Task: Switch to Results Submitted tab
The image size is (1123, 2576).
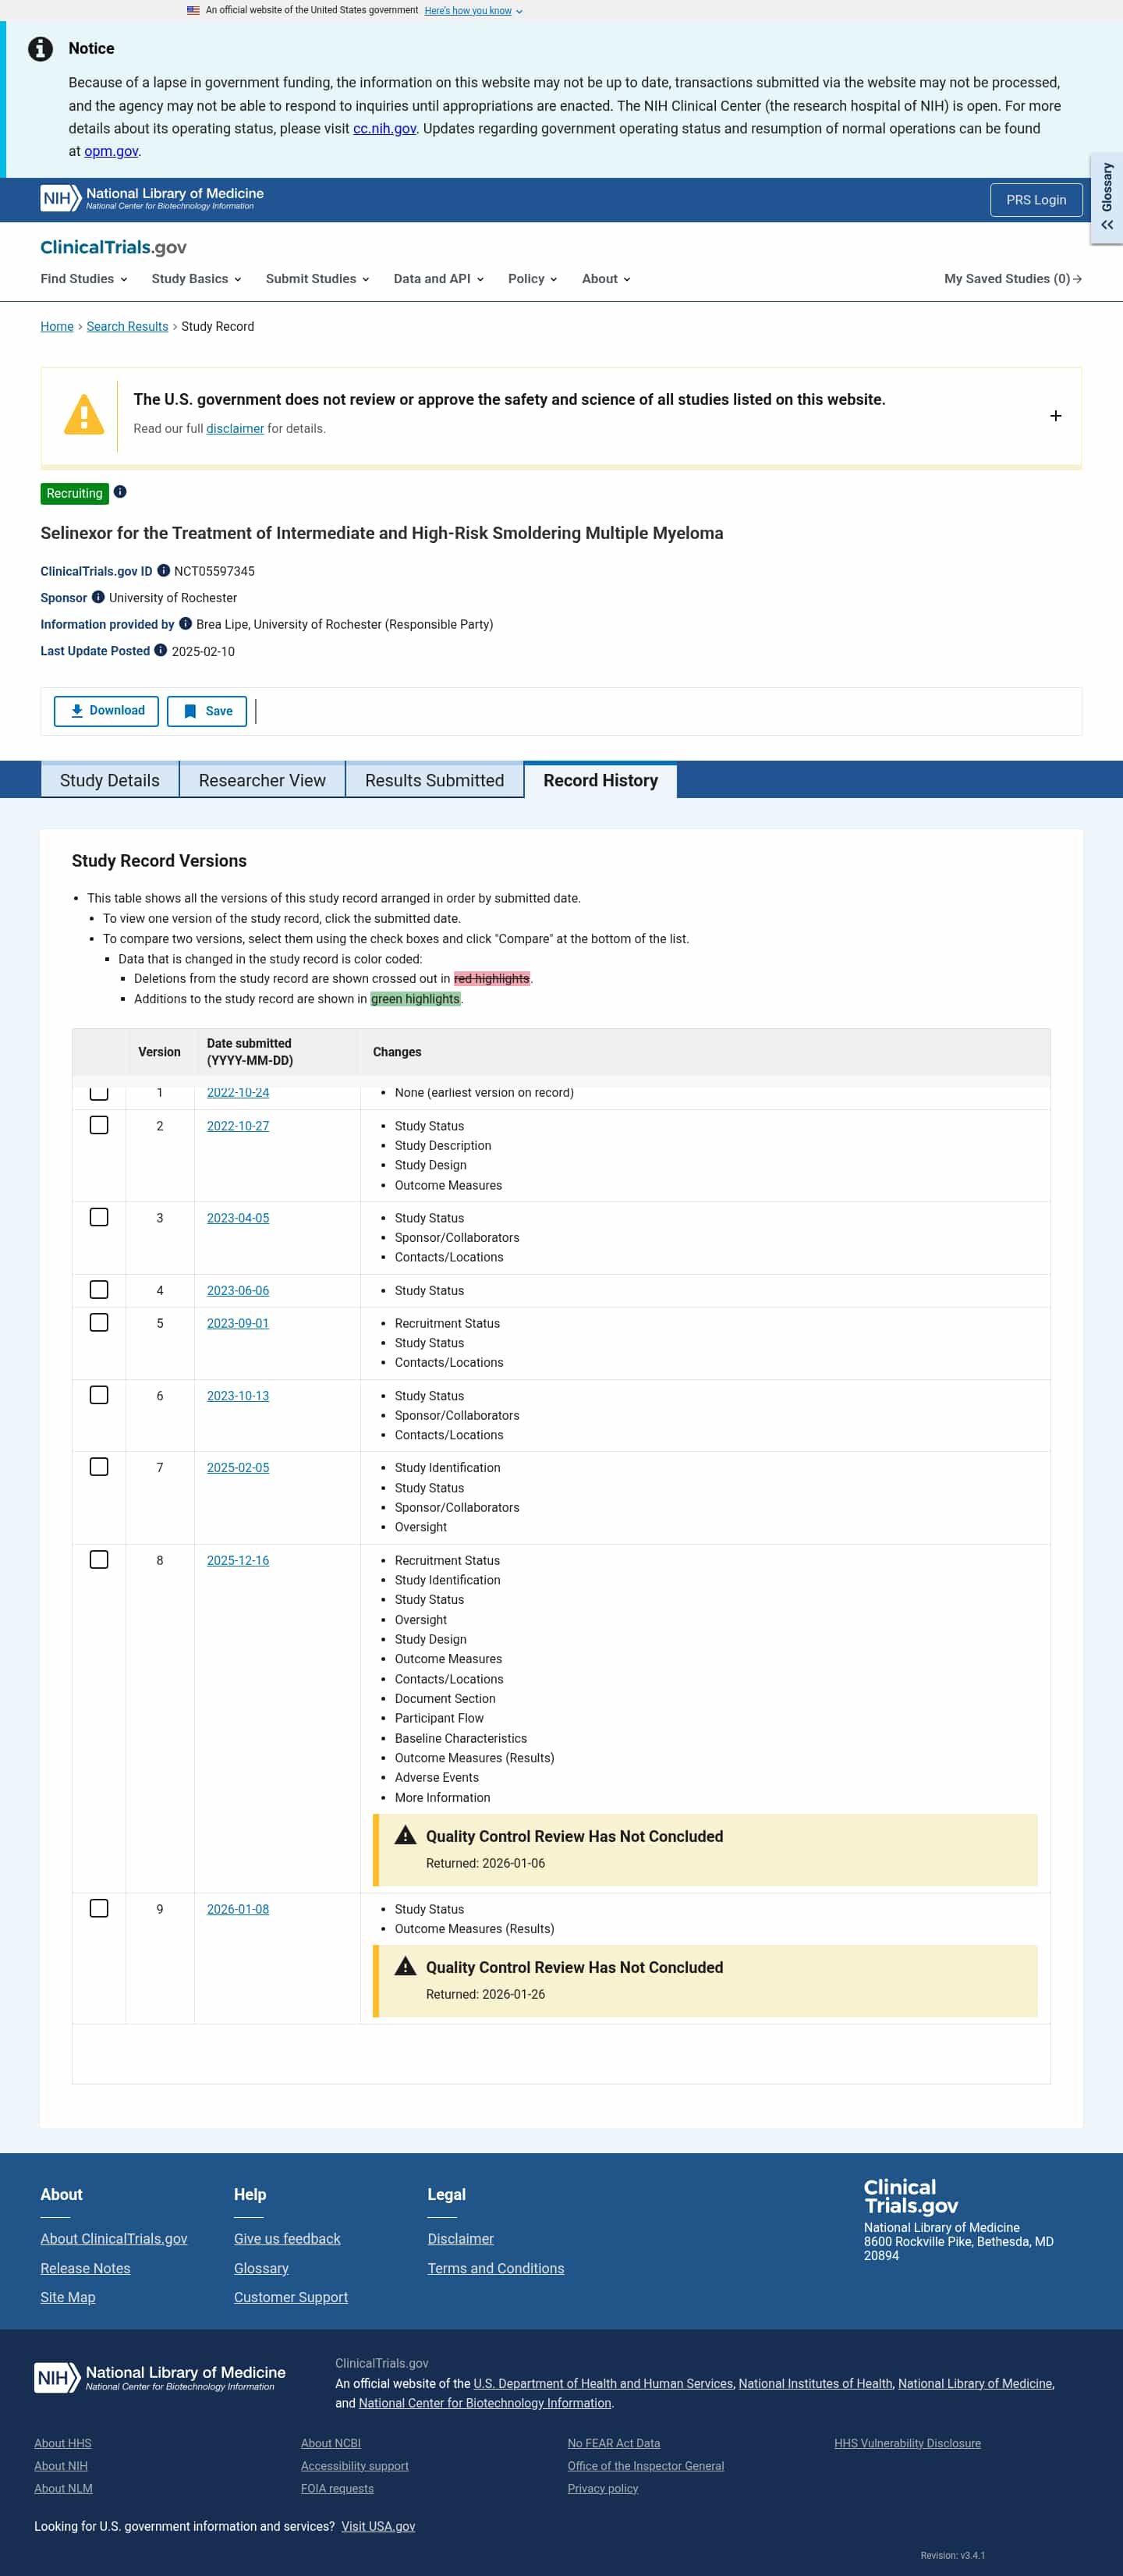Action: coord(434,780)
